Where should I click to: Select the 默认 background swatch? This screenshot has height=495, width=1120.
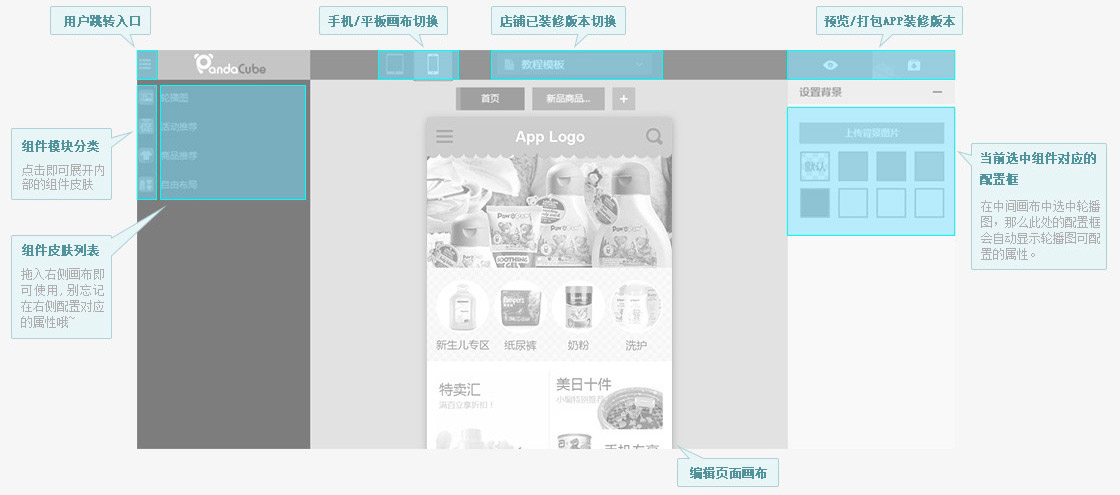point(814,166)
